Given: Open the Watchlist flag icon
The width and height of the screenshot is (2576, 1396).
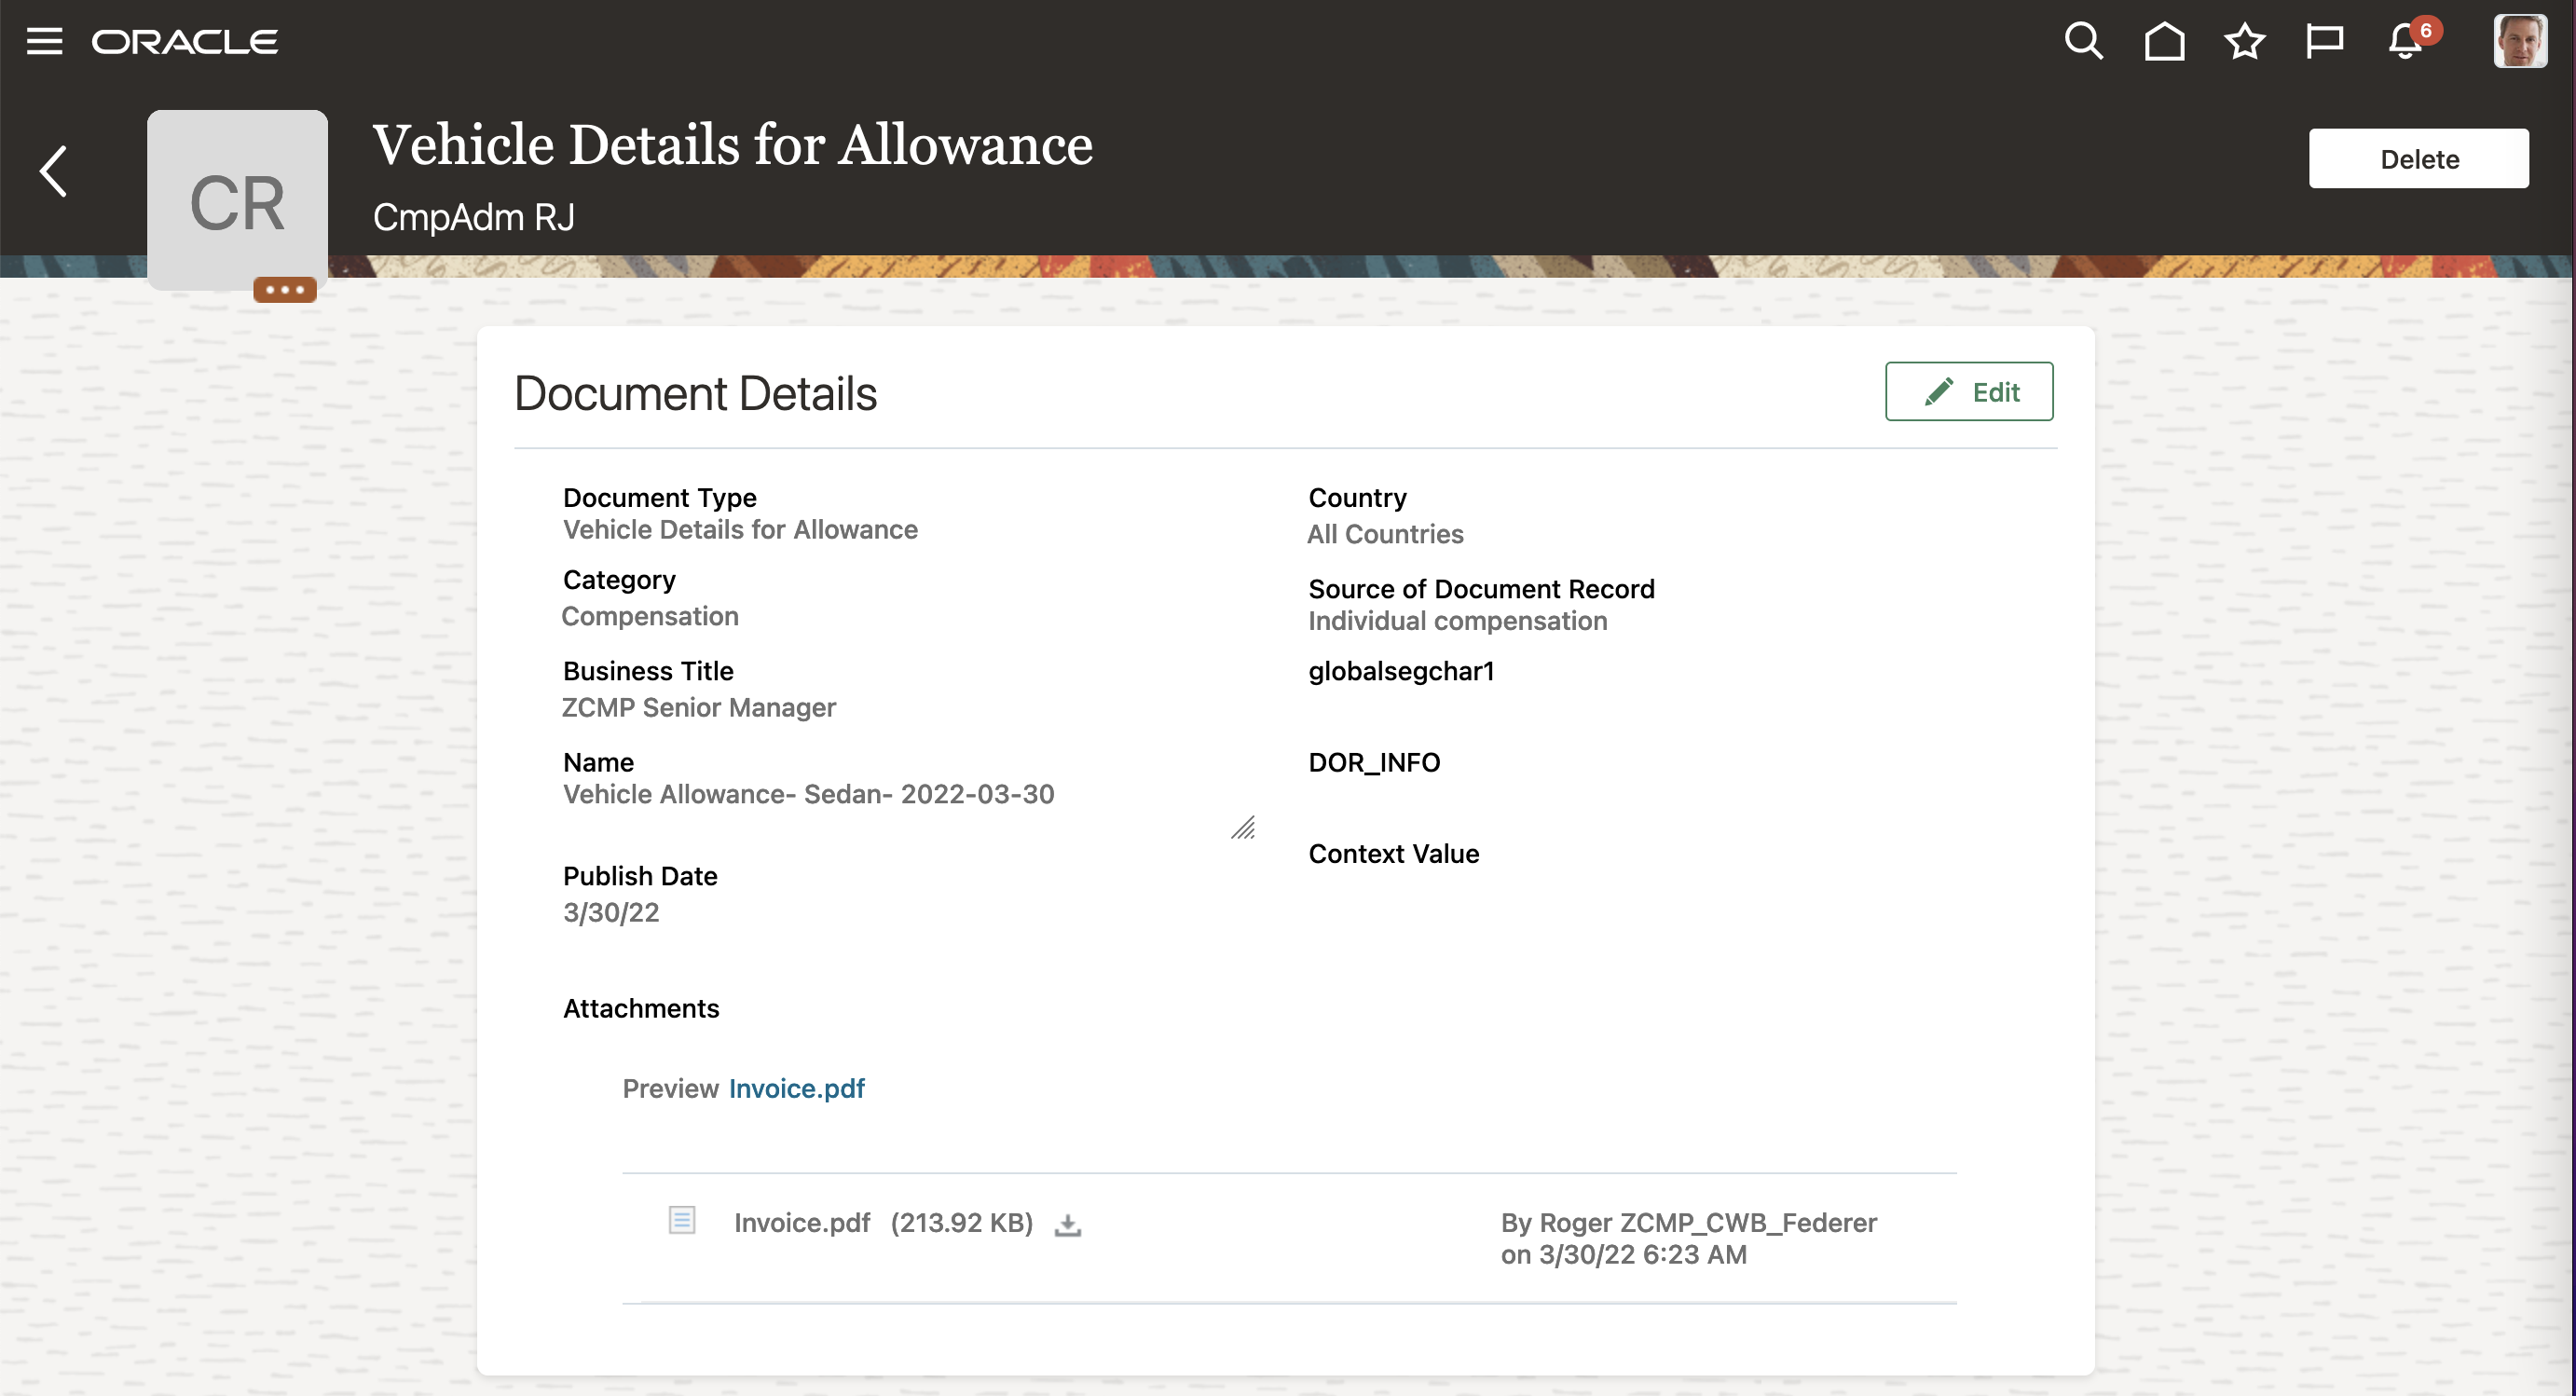Looking at the screenshot, I should pyautogui.click(x=2324, y=41).
